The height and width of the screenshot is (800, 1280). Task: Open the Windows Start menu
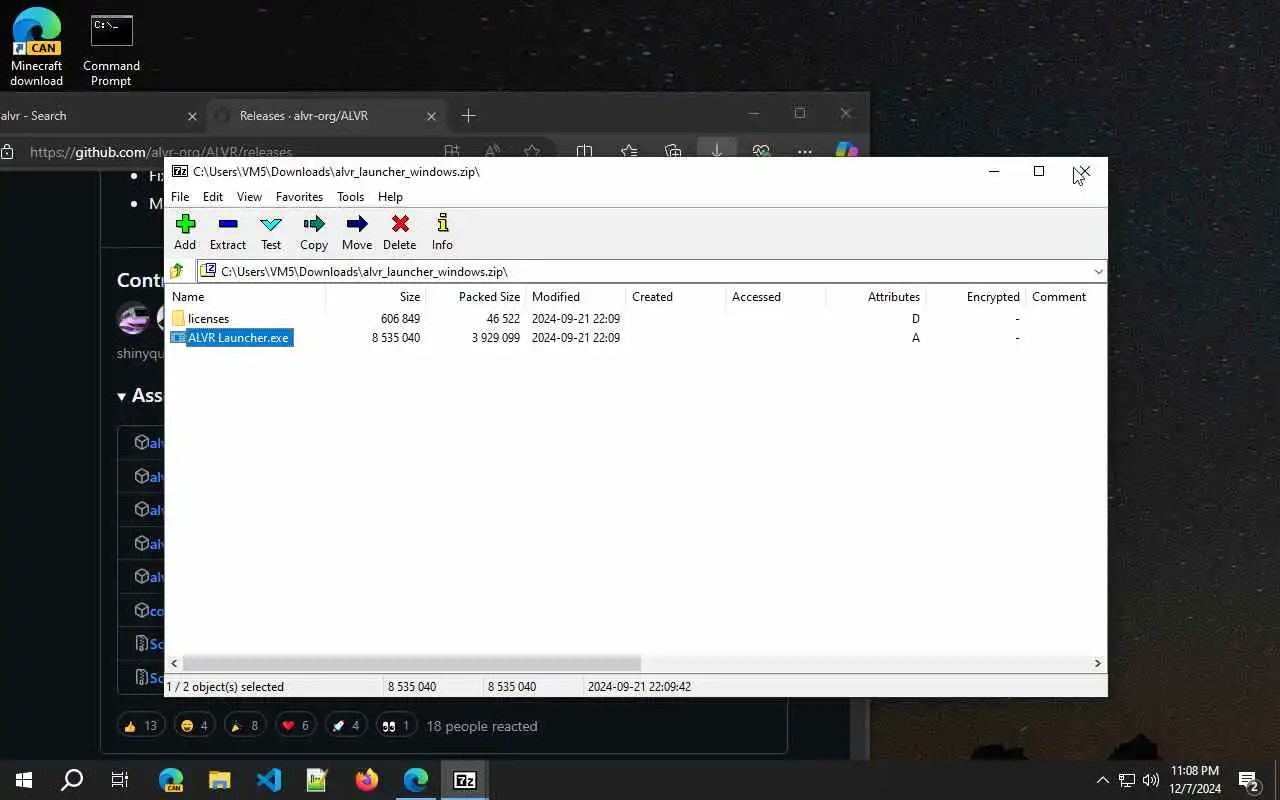coord(24,780)
